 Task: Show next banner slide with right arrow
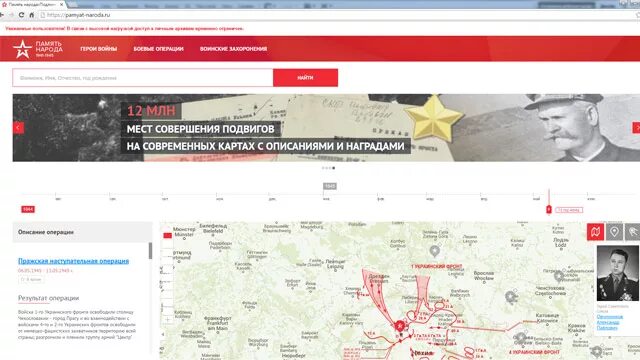point(636,128)
